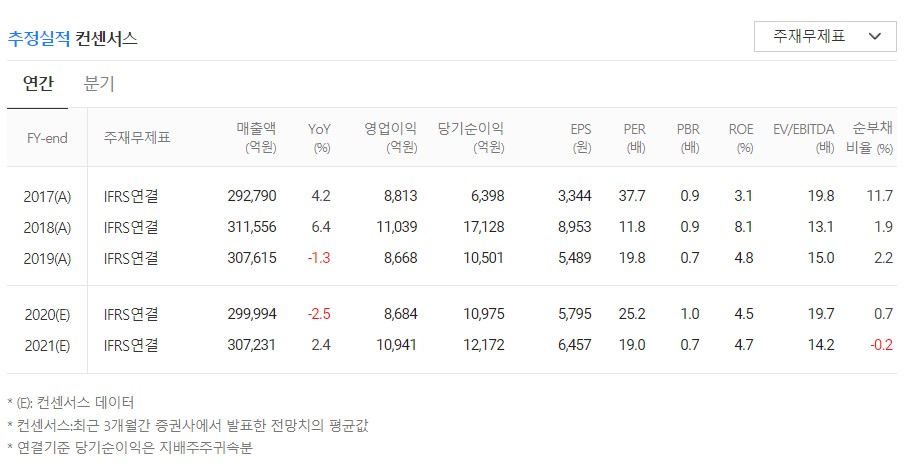Viewport: 909px width, 475px height.
Task: Click the footnote about 지배주주귀속분
Action: (130, 448)
